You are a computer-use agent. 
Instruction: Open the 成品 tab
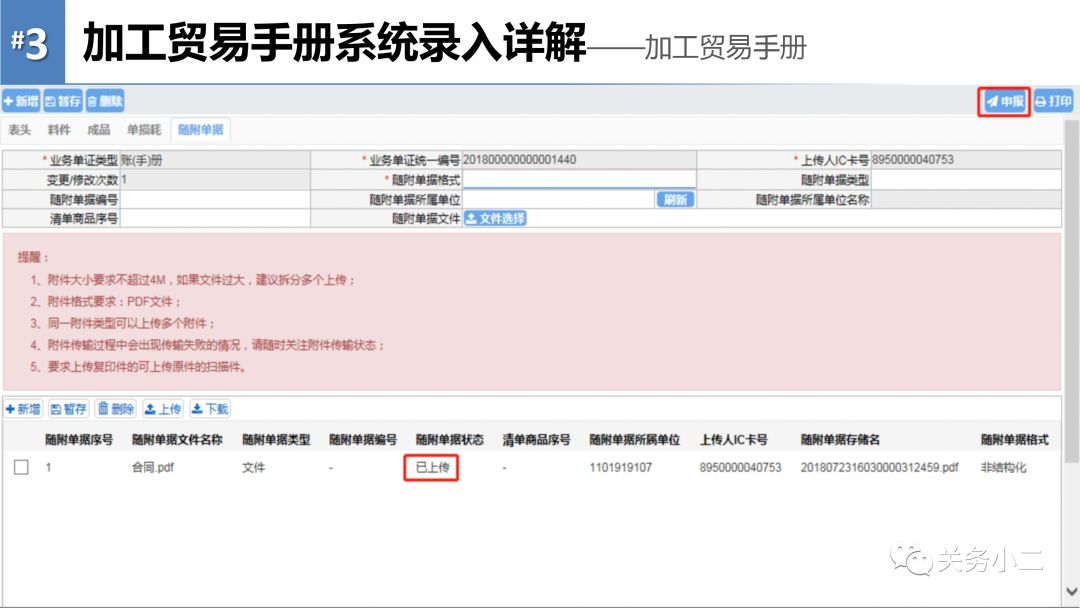tap(98, 129)
